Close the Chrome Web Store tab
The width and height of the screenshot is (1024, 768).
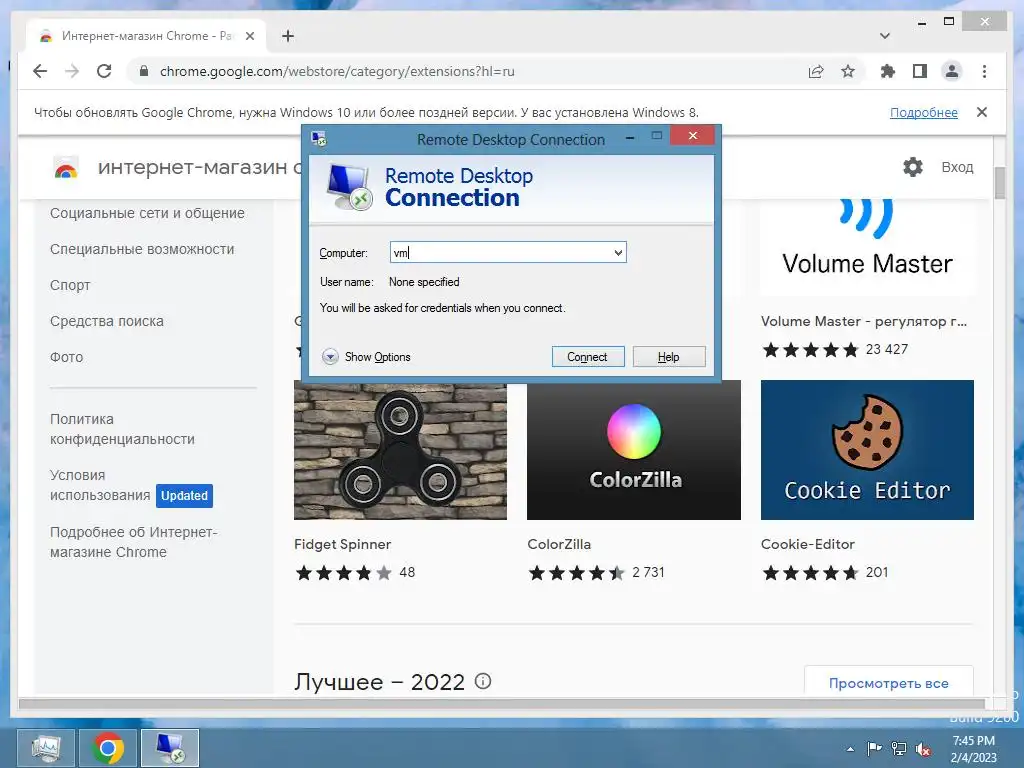click(249, 36)
